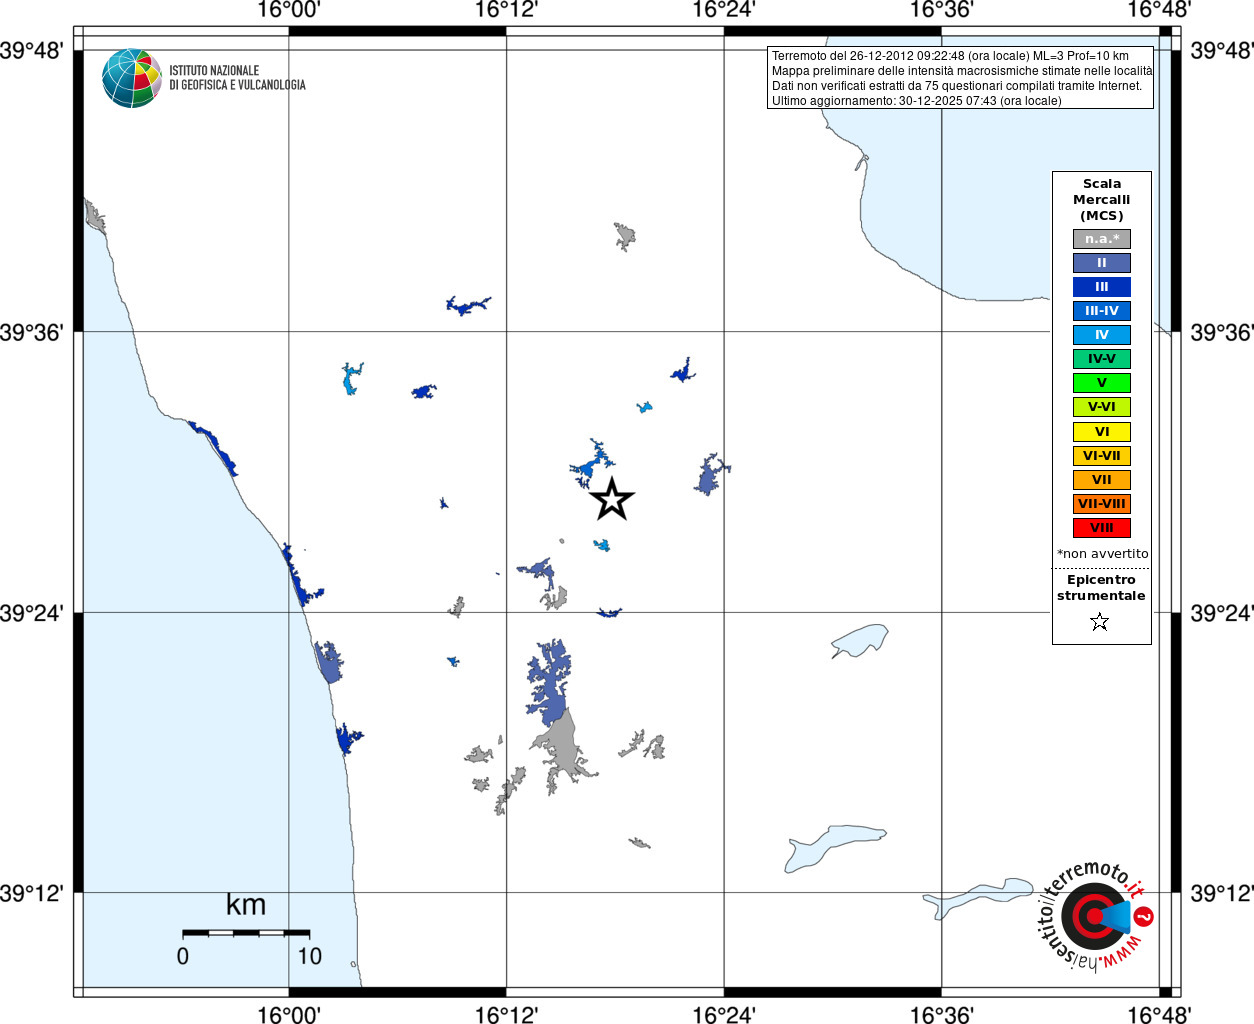Select the VII orange legend swatch

tap(1102, 480)
